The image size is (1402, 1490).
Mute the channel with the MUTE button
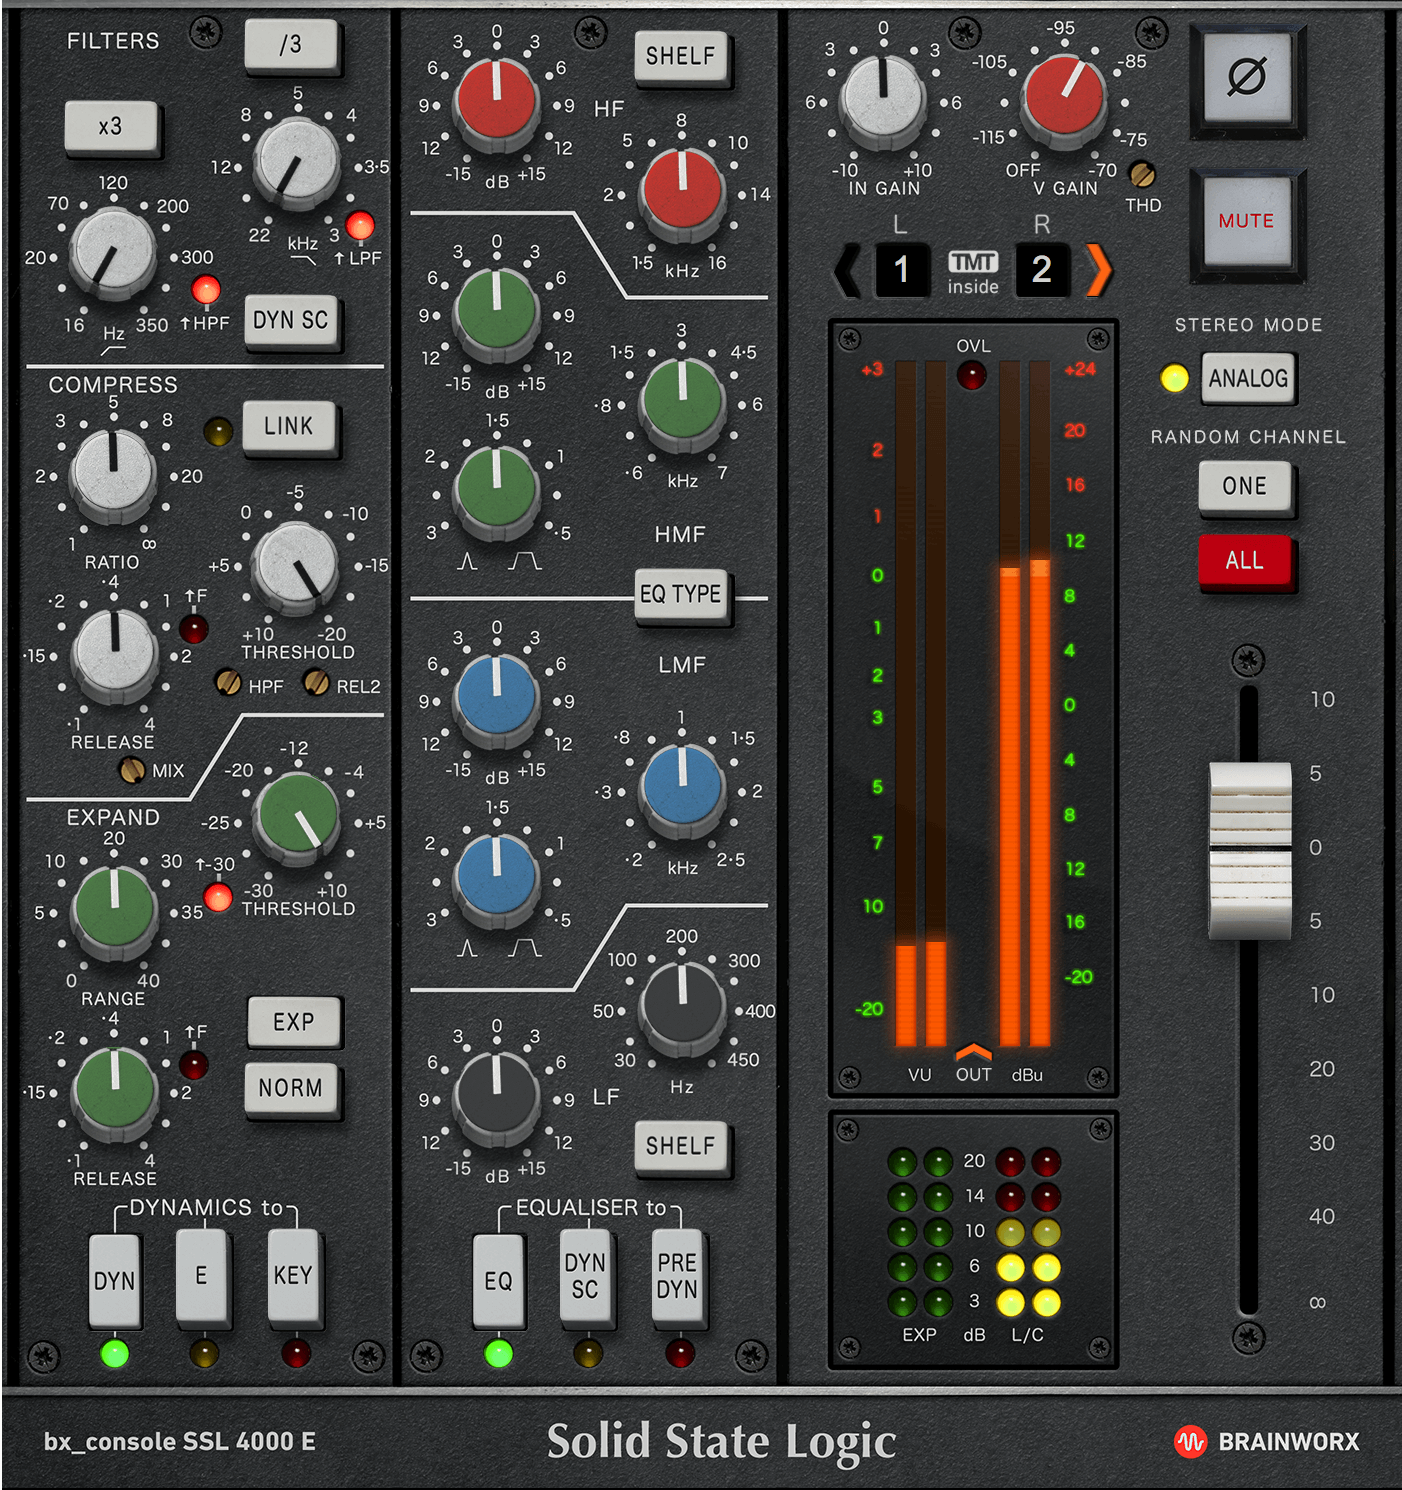(x=1246, y=222)
